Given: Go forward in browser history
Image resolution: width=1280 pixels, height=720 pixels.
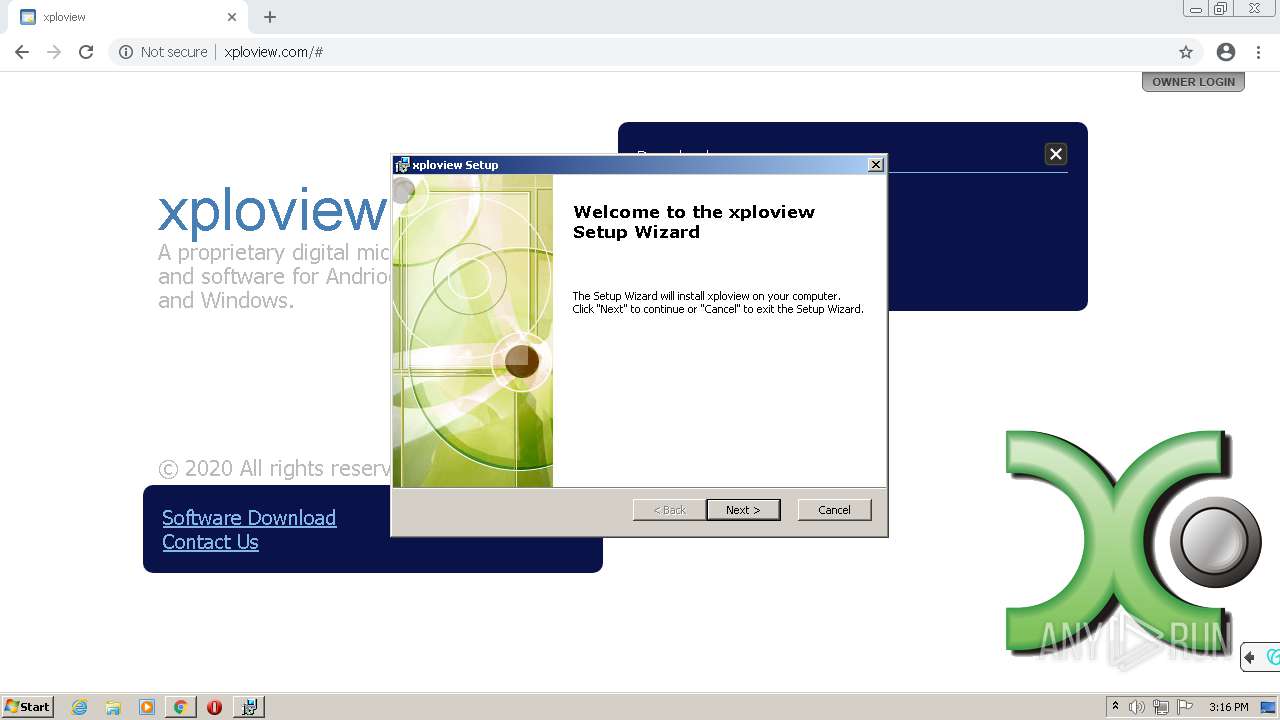Looking at the screenshot, I should click(54, 52).
